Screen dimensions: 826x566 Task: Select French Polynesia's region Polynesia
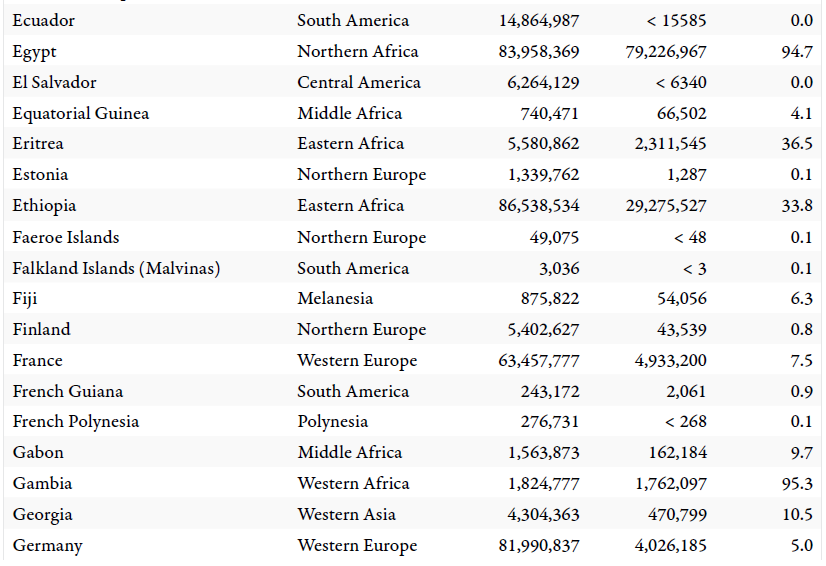coord(333,421)
